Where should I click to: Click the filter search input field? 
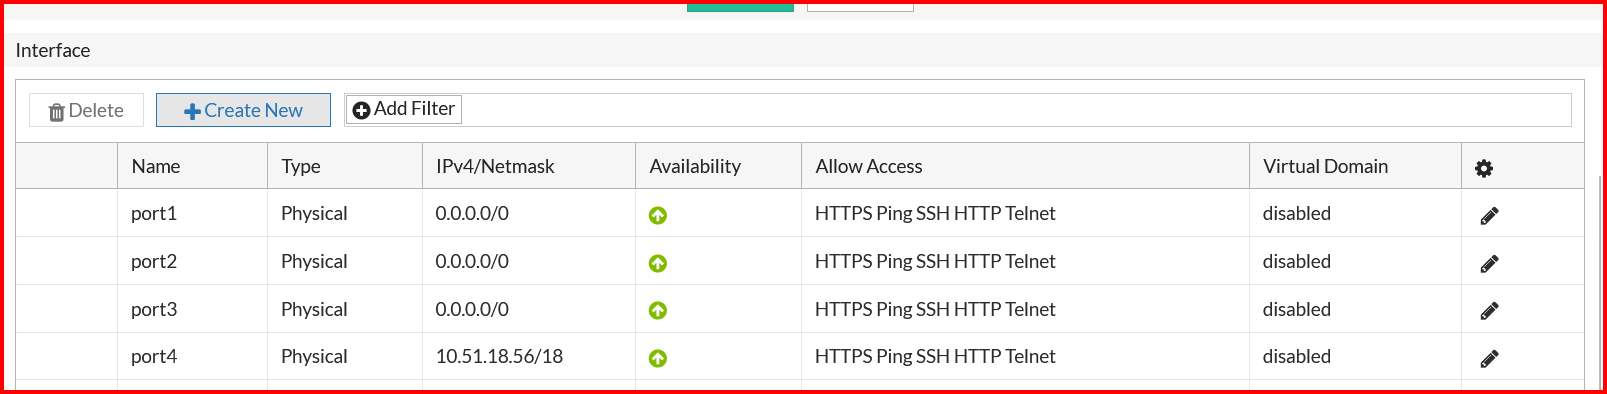(x=1015, y=110)
